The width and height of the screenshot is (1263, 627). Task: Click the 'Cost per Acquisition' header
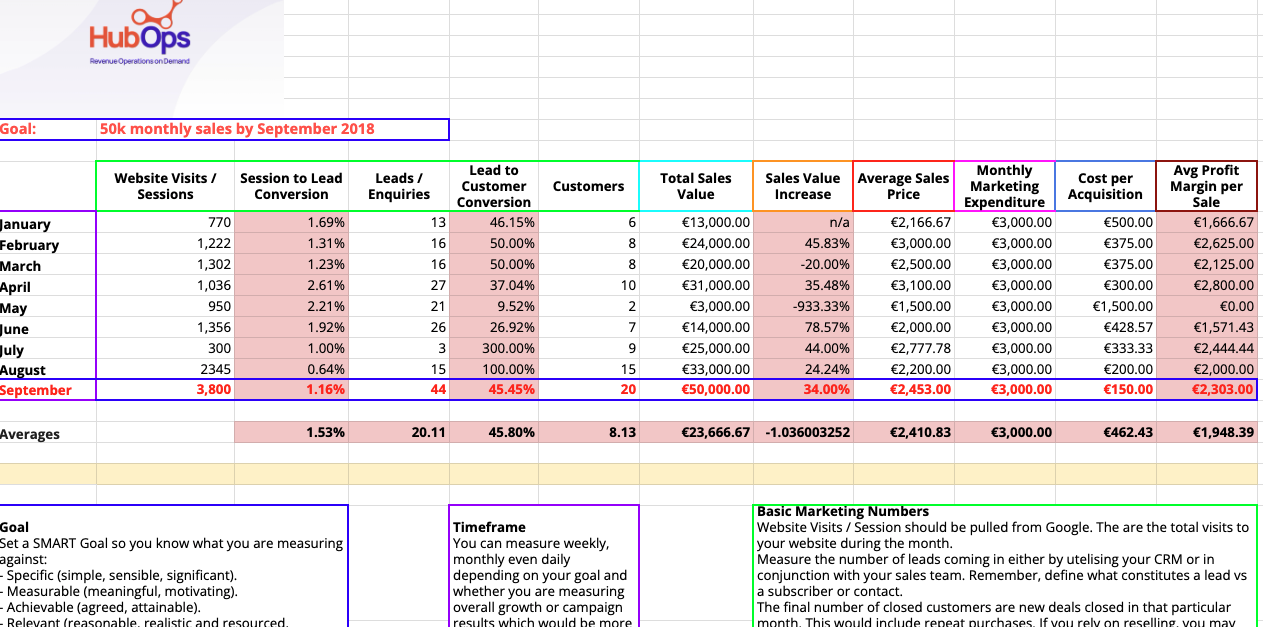(x=1104, y=184)
